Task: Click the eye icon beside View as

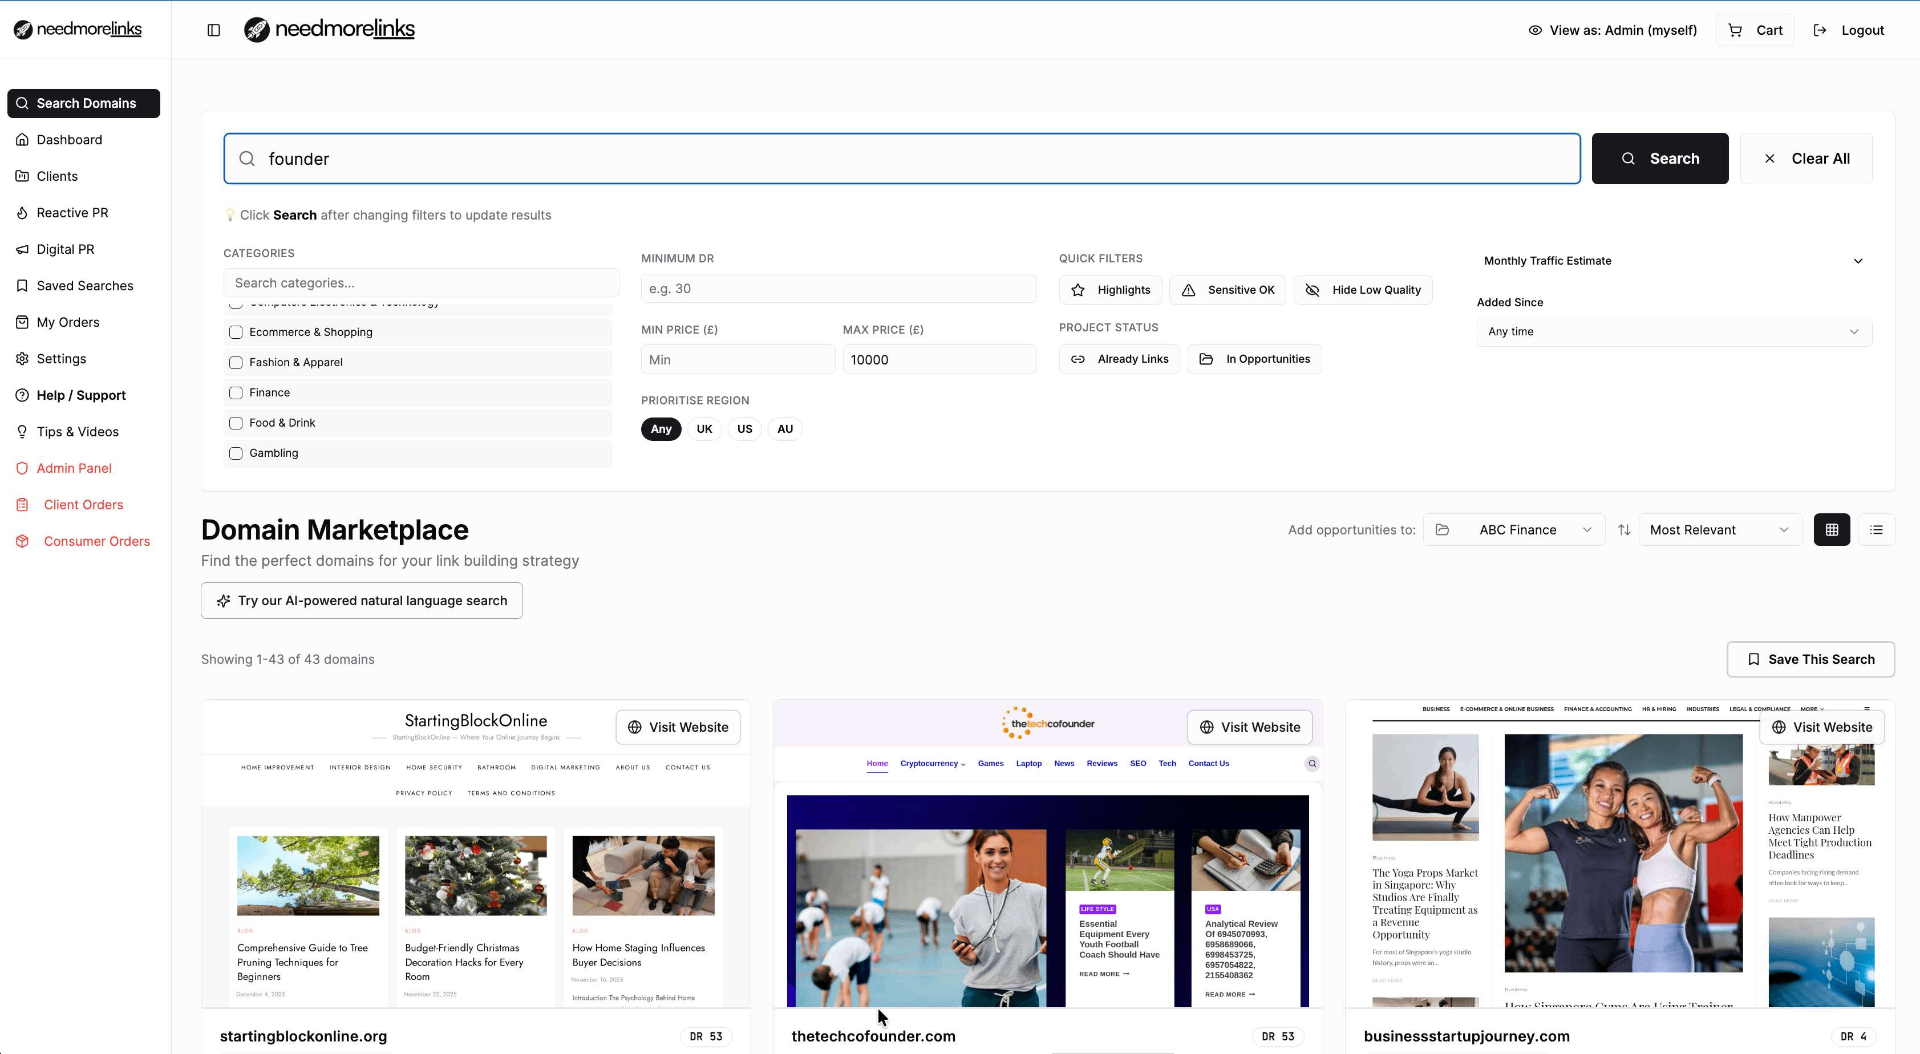Action: (x=1535, y=30)
